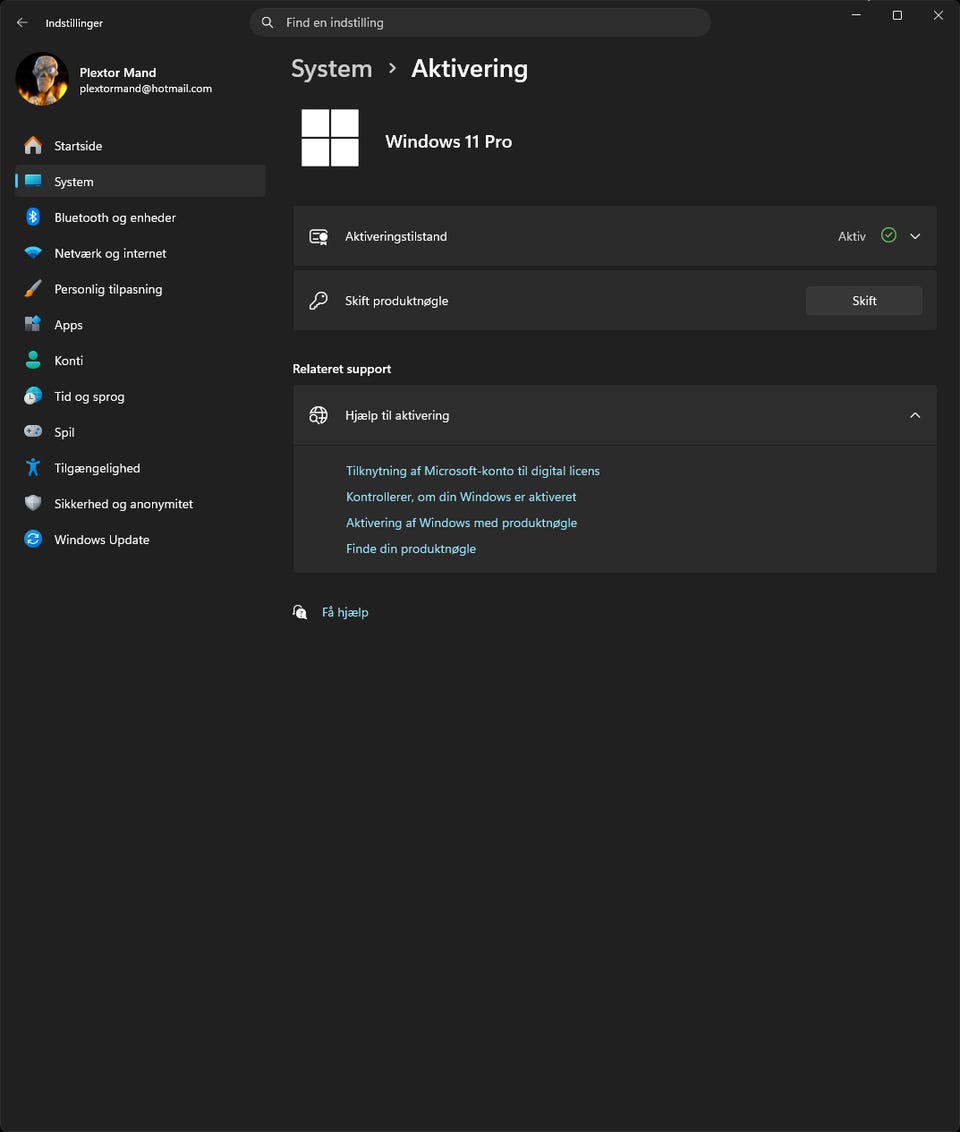Open Kontrollerer, om din Windows er aktiveret
The width and height of the screenshot is (960, 1132).
tap(461, 497)
